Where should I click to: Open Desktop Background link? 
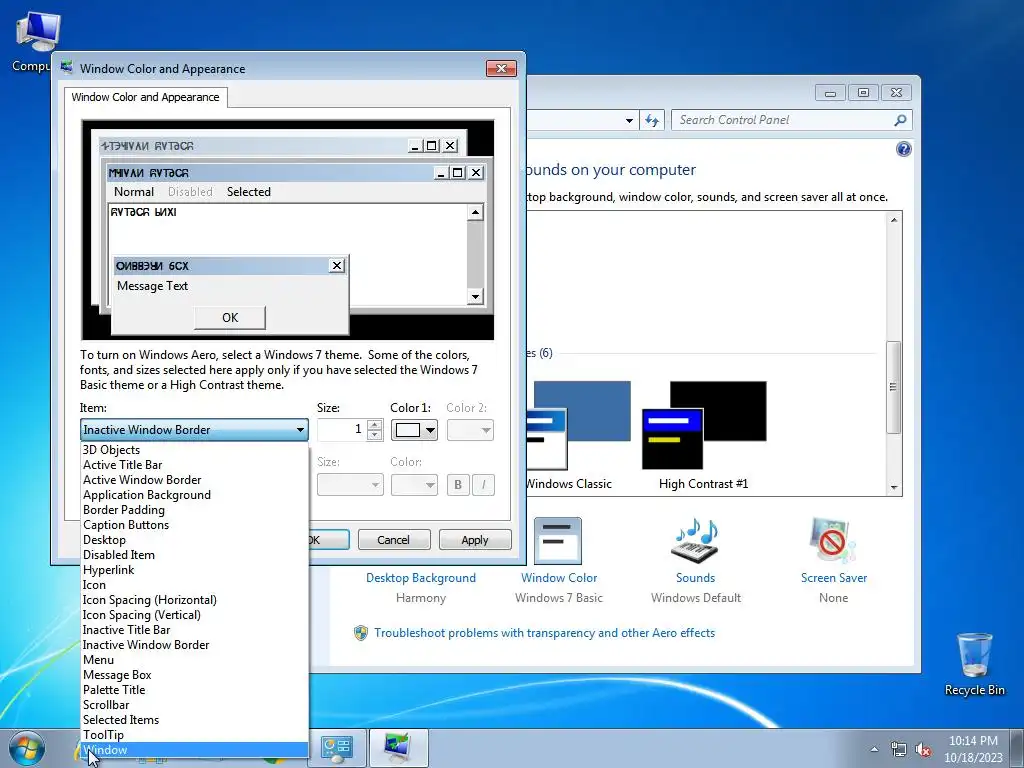coord(421,578)
